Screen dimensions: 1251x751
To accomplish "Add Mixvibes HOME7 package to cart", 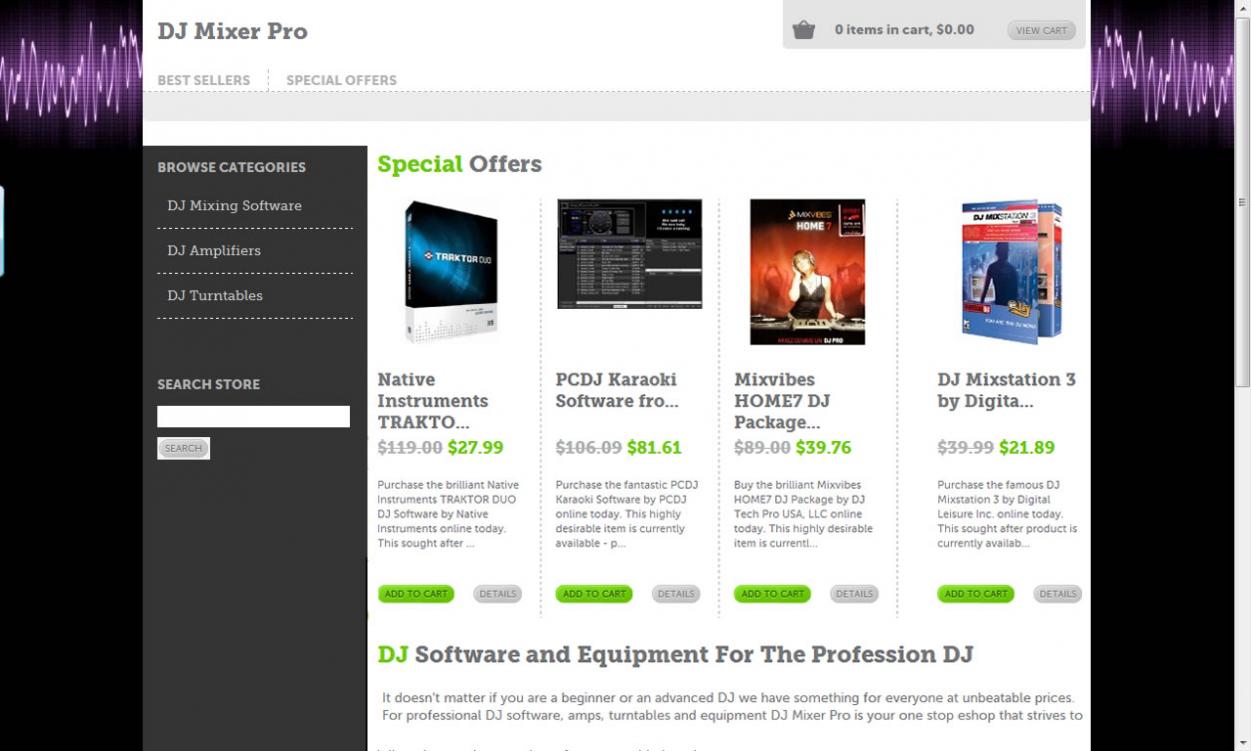I will tap(772, 594).
